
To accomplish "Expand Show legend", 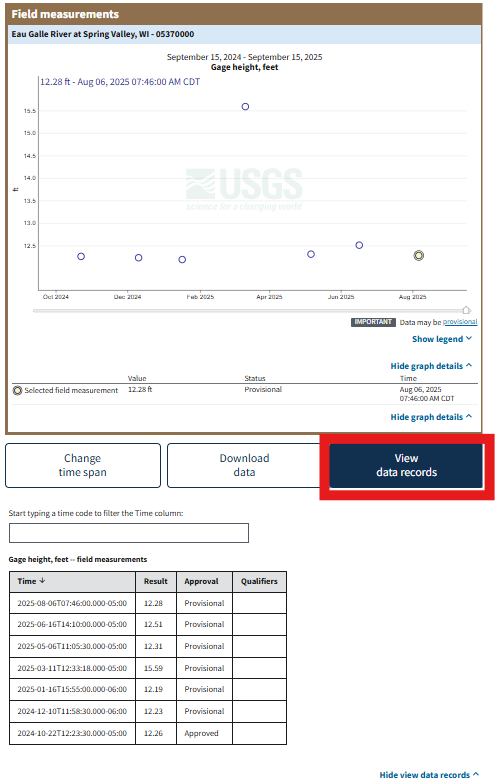I will pyautogui.click(x=442, y=339).
